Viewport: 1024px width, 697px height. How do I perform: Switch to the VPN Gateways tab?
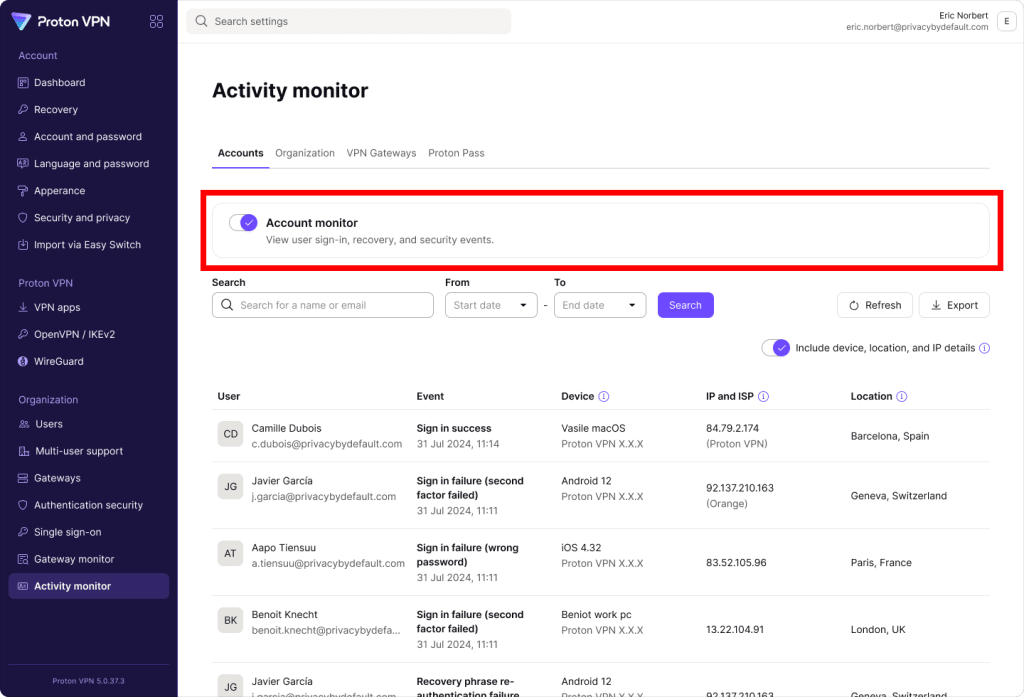click(x=381, y=153)
